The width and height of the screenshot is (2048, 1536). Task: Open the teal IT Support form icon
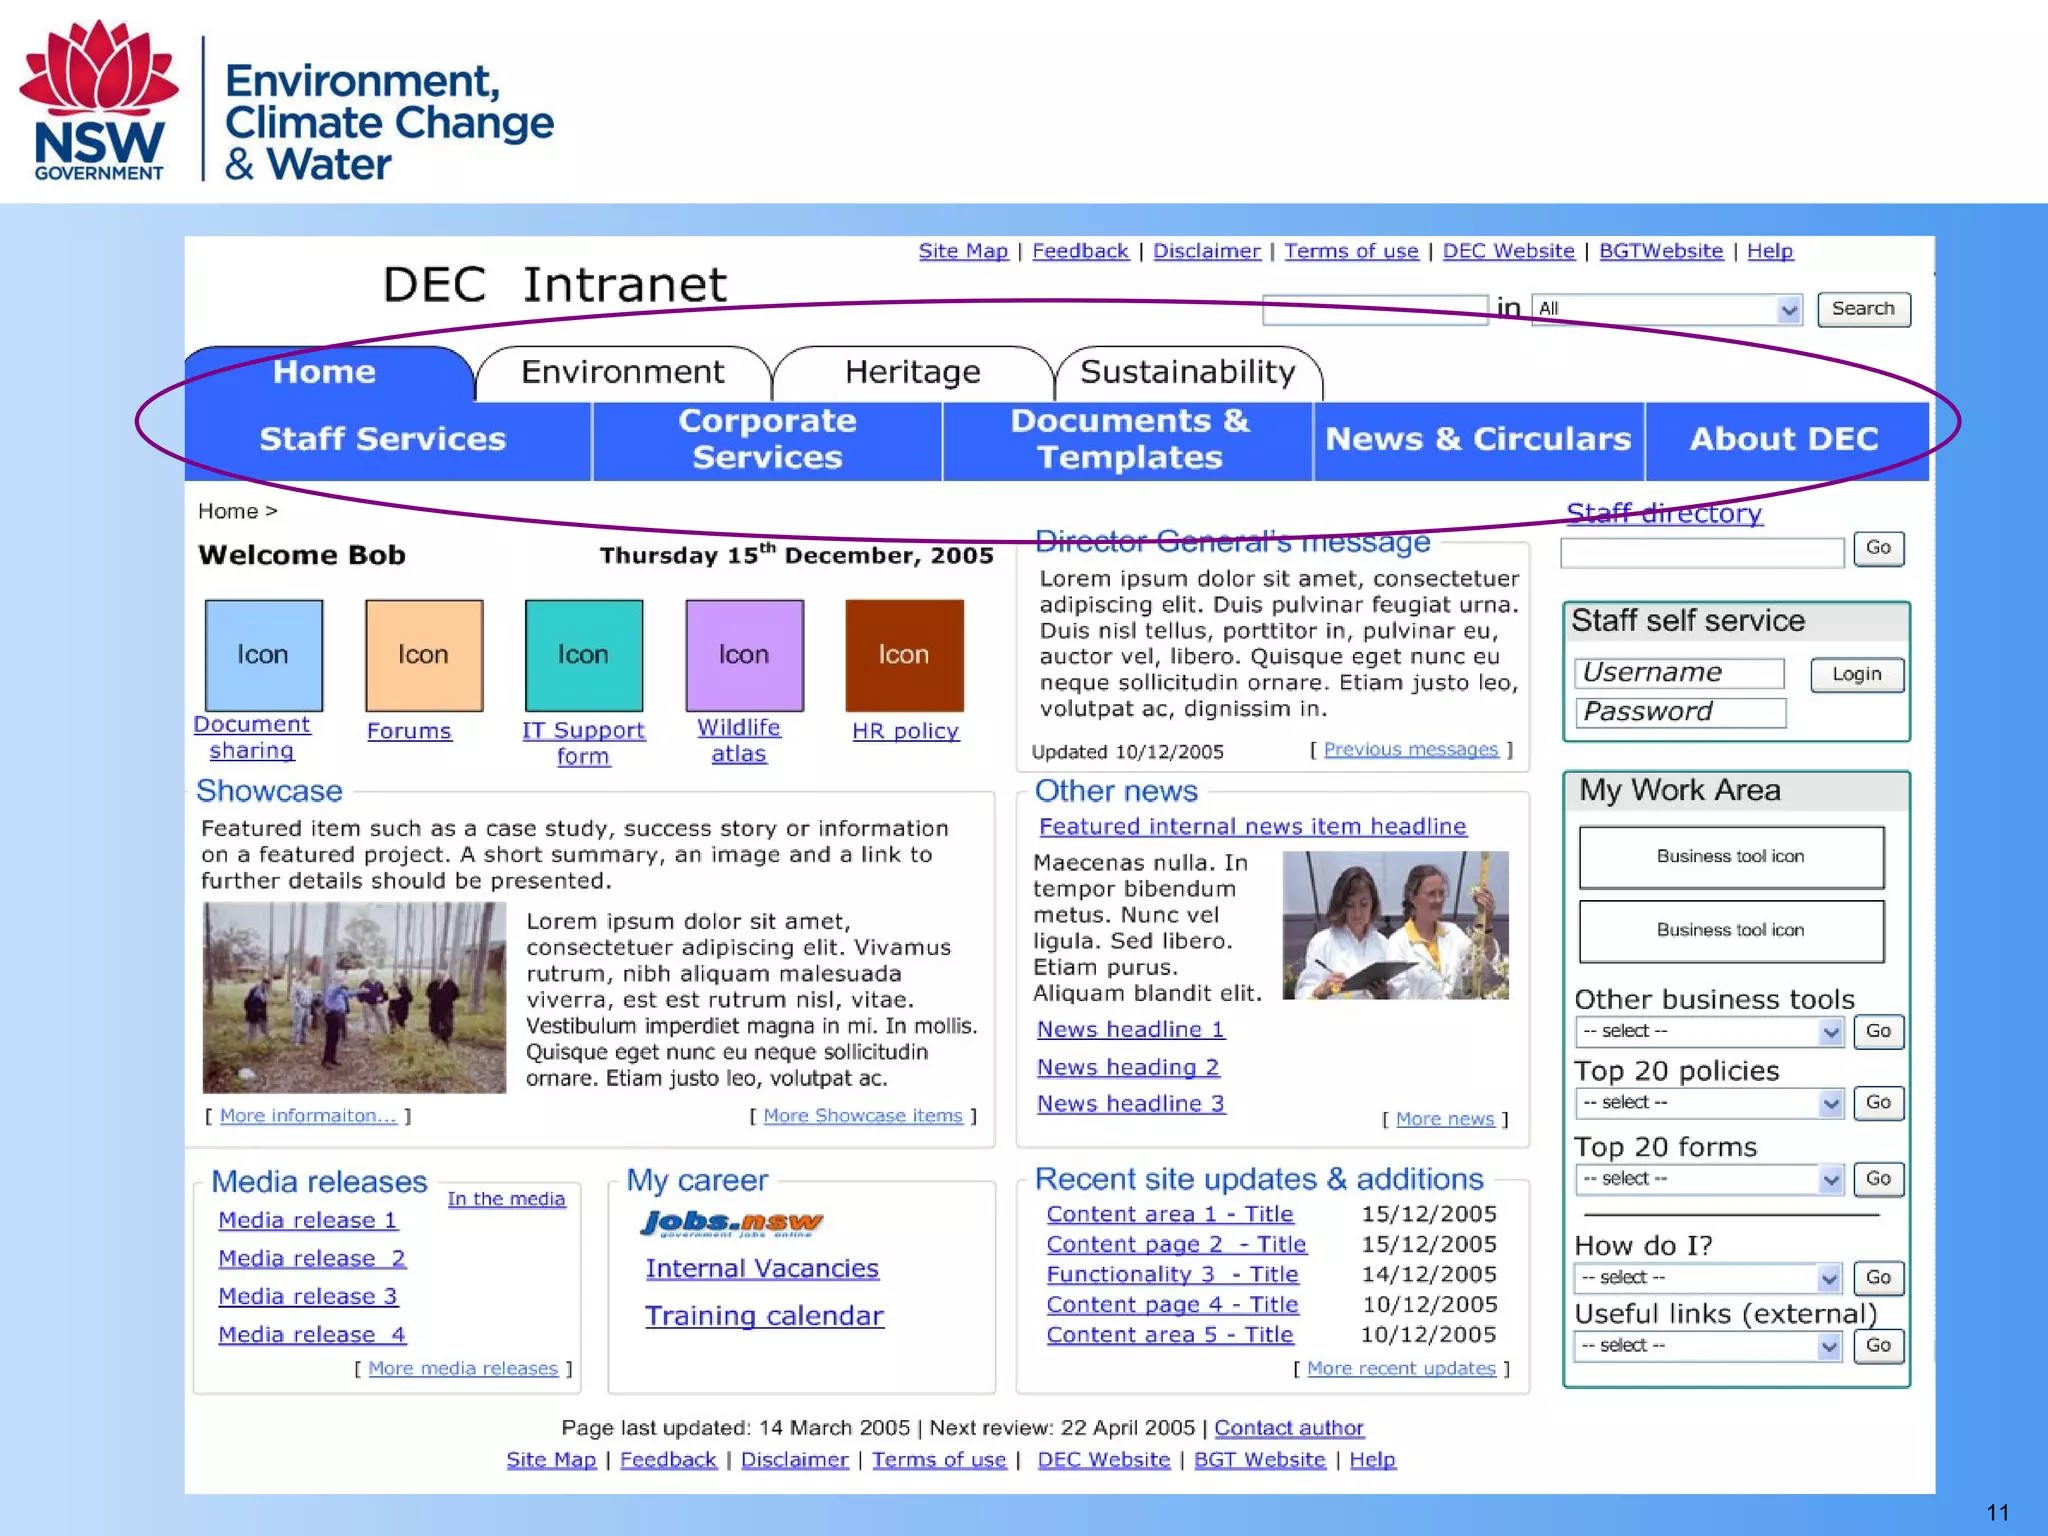(x=583, y=655)
